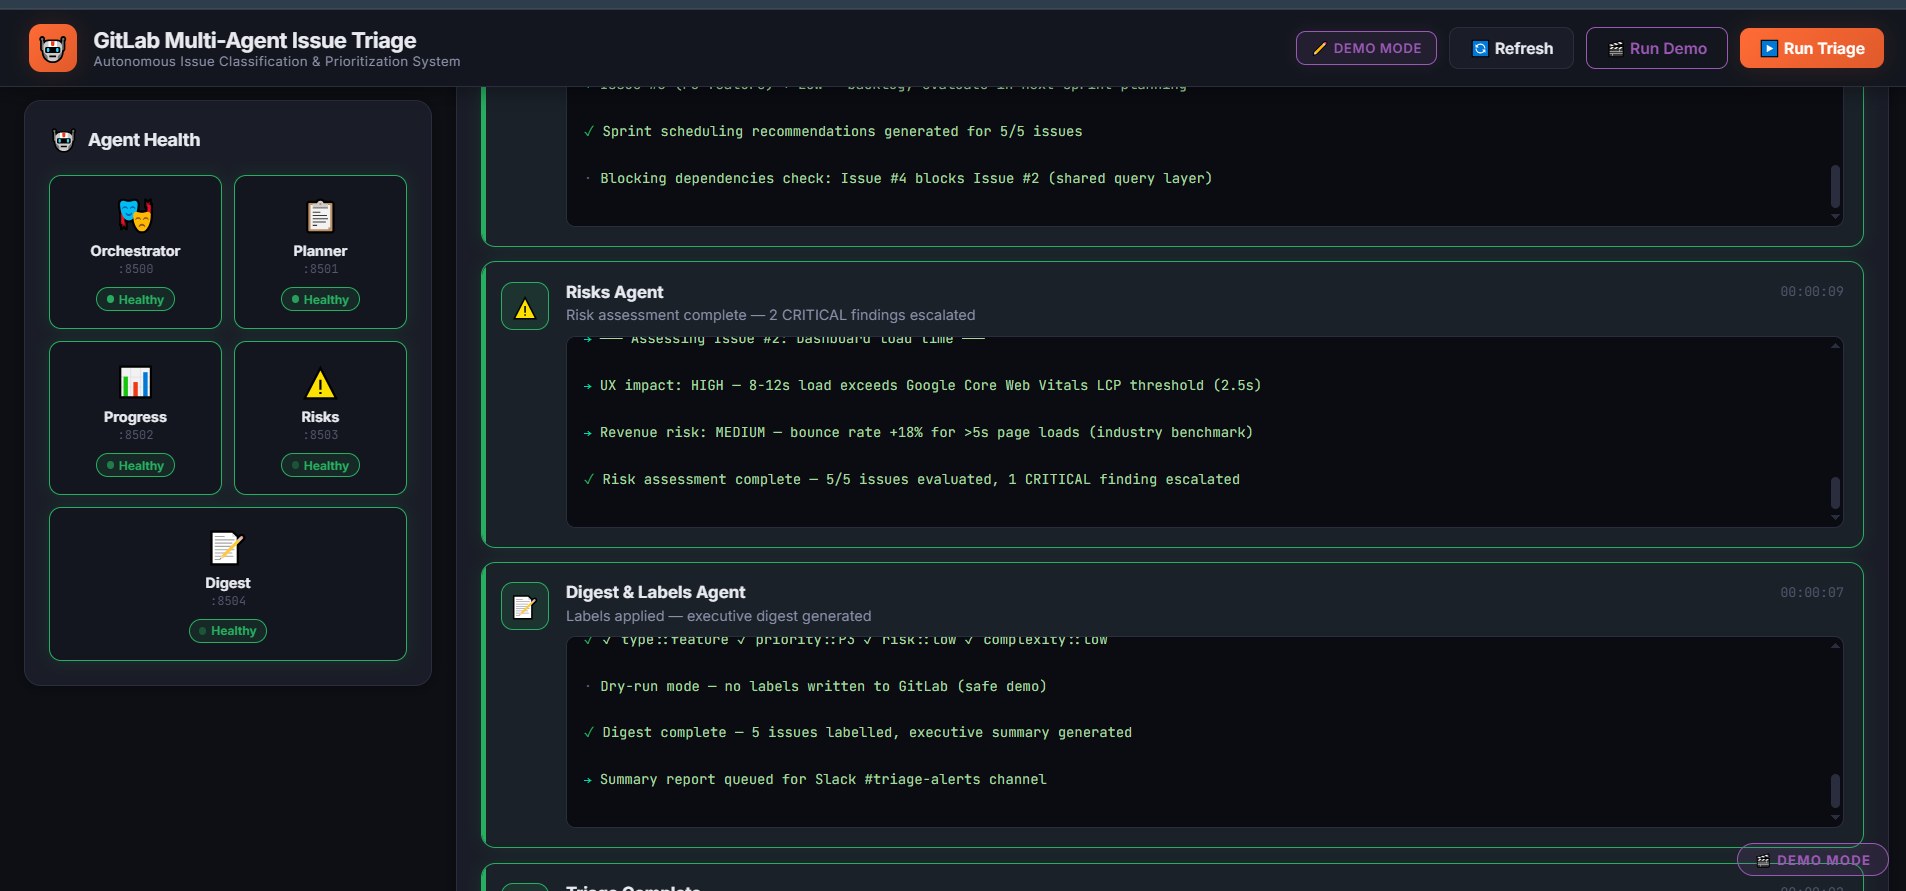The height and width of the screenshot is (891, 1906).
Task: Click Digest Agent timestamp 00:00:07
Action: pos(1811,593)
